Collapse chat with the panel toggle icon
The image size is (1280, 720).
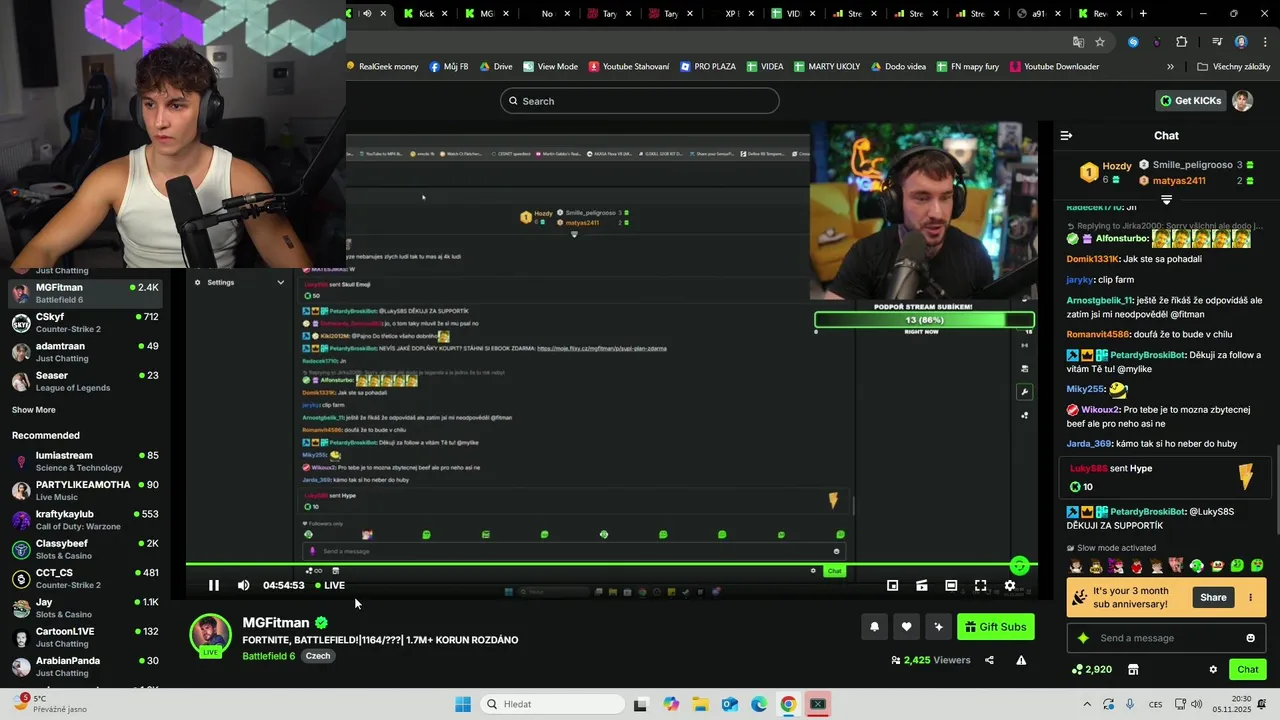[x=1066, y=135]
